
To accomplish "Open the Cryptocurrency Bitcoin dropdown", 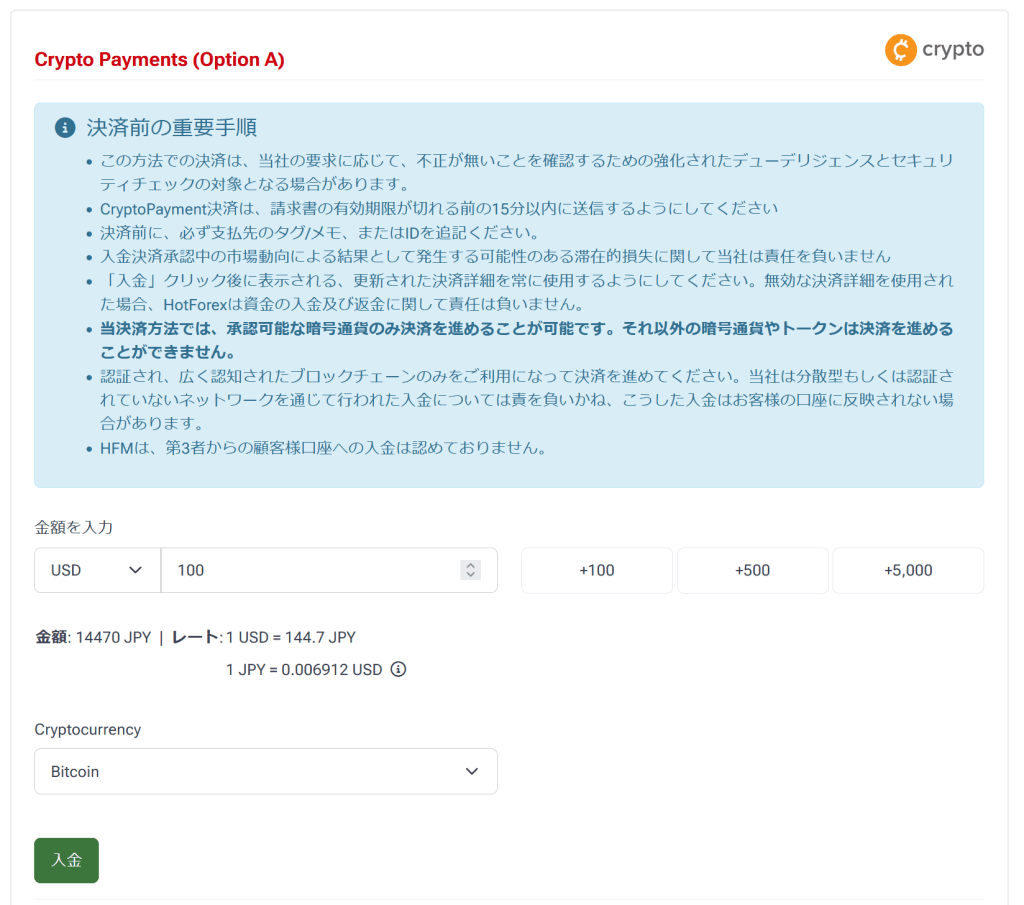I will click(266, 771).
